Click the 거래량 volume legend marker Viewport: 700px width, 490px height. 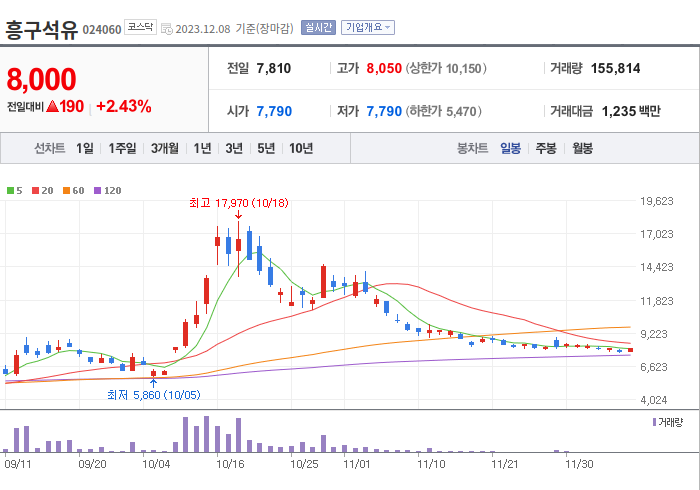point(654,422)
